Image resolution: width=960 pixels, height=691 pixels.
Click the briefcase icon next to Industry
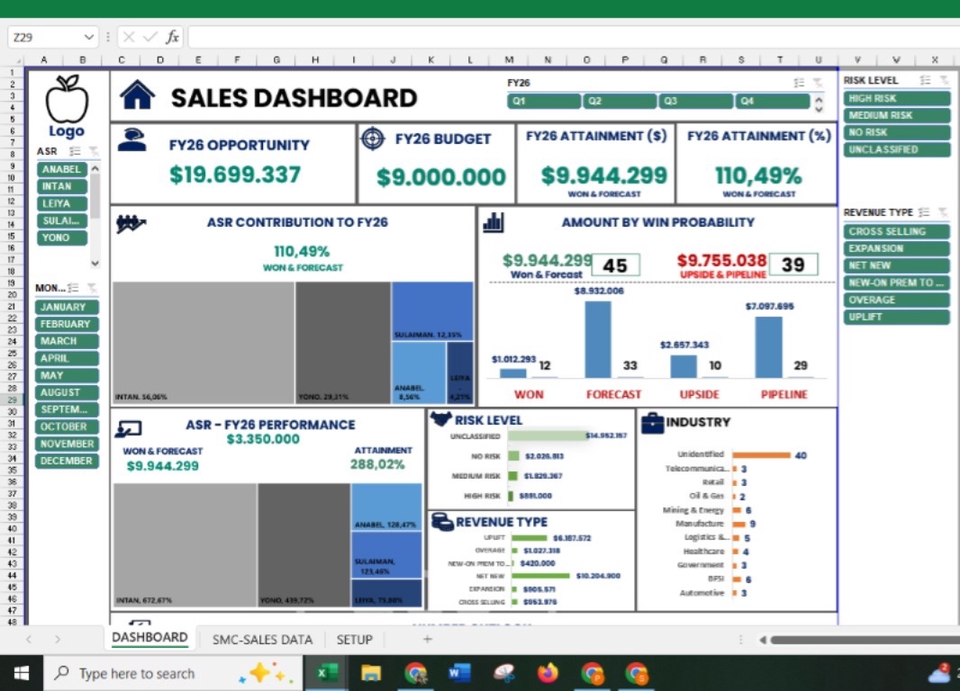[x=652, y=422]
